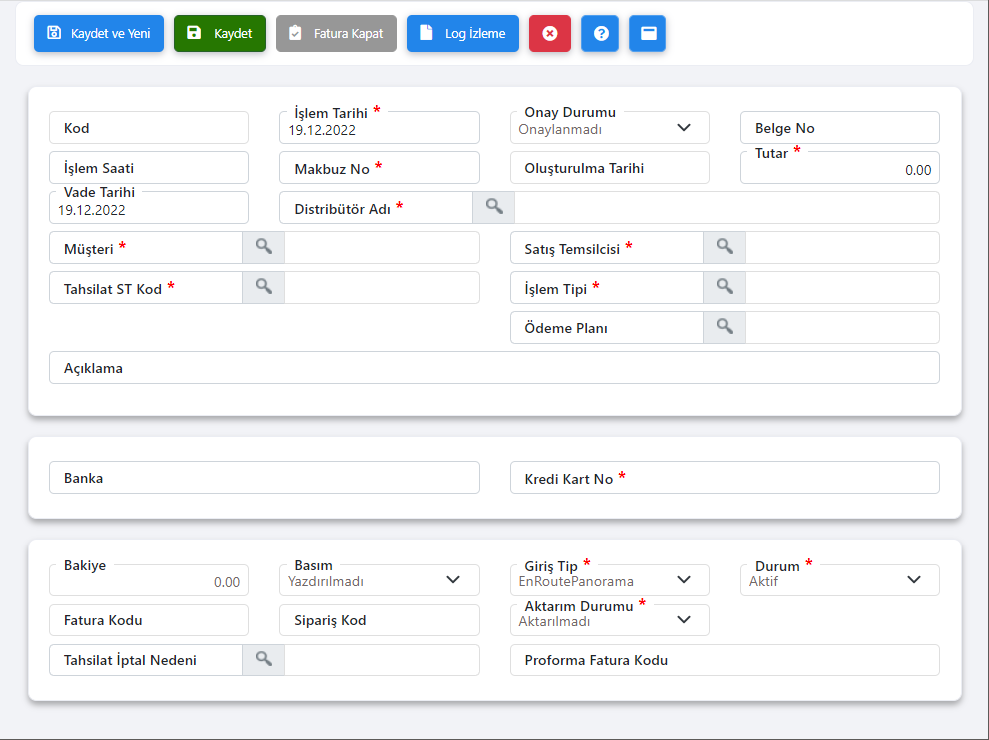
Task: Click the Makbuz No input
Action: coord(379,168)
